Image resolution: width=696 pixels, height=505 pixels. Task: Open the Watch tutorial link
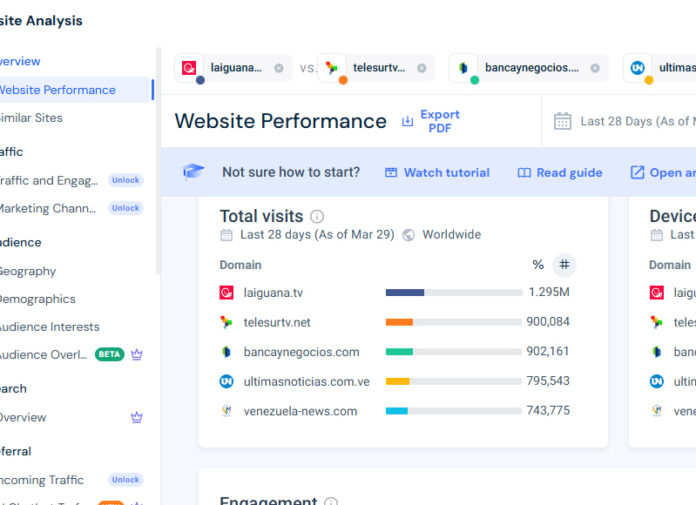click(x=437, y=173)
